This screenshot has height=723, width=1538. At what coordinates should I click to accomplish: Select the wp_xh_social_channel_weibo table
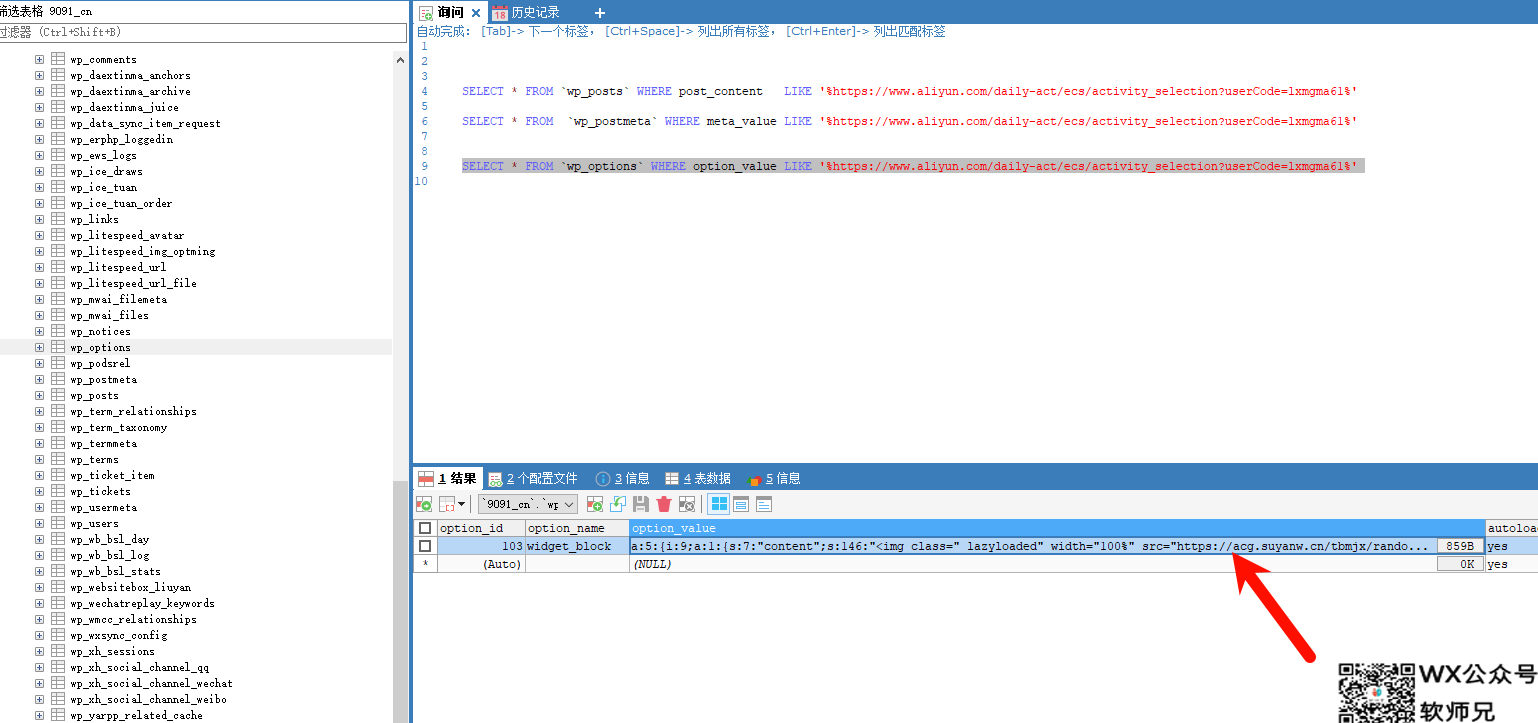tap(148, 699)
